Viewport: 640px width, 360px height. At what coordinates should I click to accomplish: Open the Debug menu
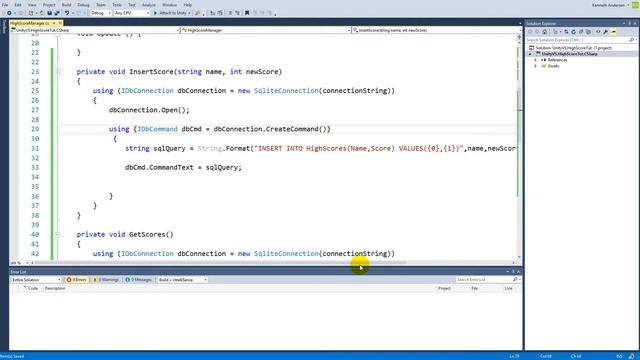pos(83,5)
